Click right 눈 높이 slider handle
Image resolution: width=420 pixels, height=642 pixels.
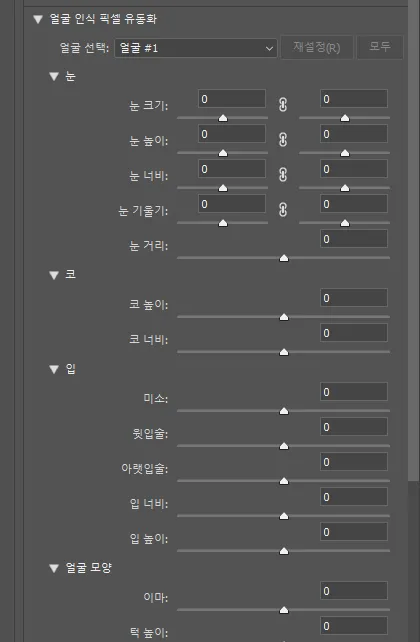(345, 153)
